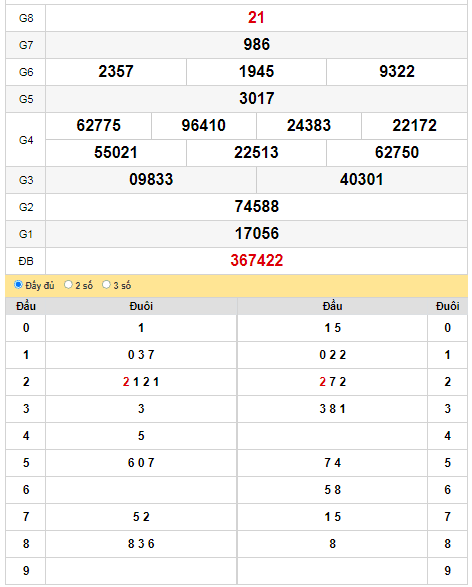Click G6 number 9322
This screenshot has width=472, height=587.
click(397, 72)
